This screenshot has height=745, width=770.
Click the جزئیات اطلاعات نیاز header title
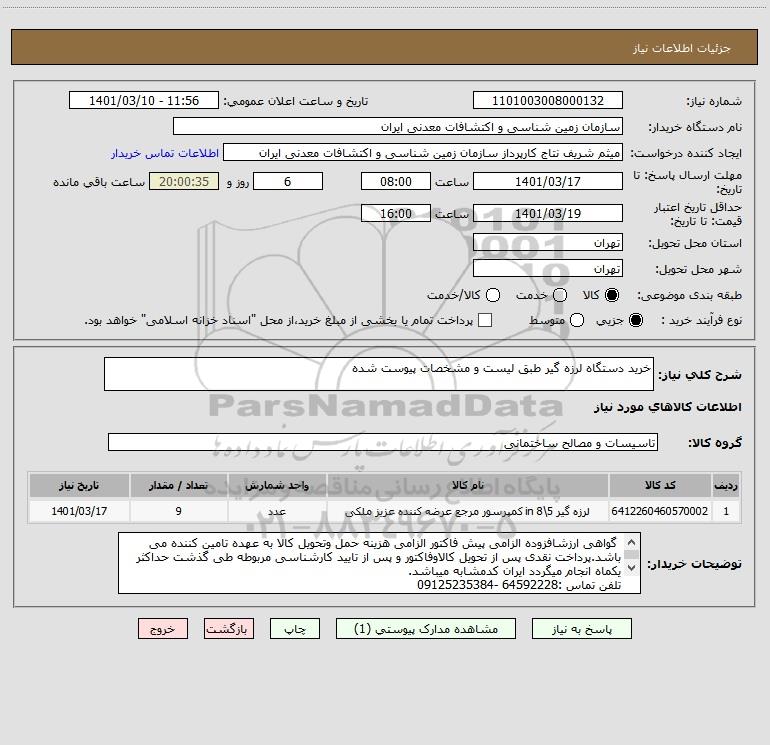(x=682, y=48)
